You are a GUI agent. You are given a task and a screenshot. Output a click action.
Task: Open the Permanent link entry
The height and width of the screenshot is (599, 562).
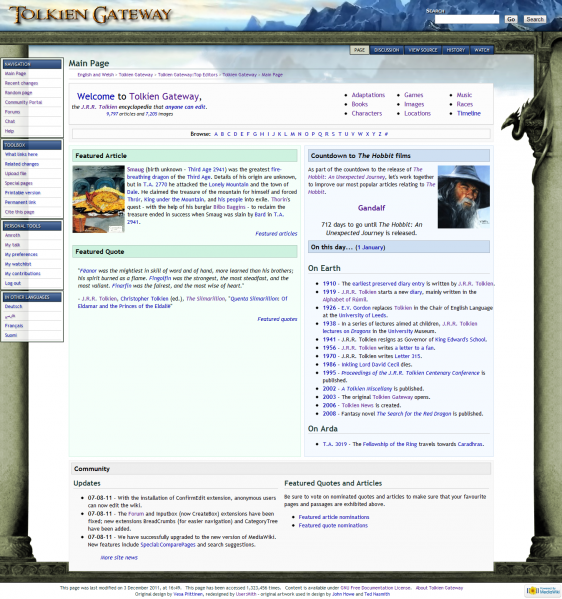(20, 202)
